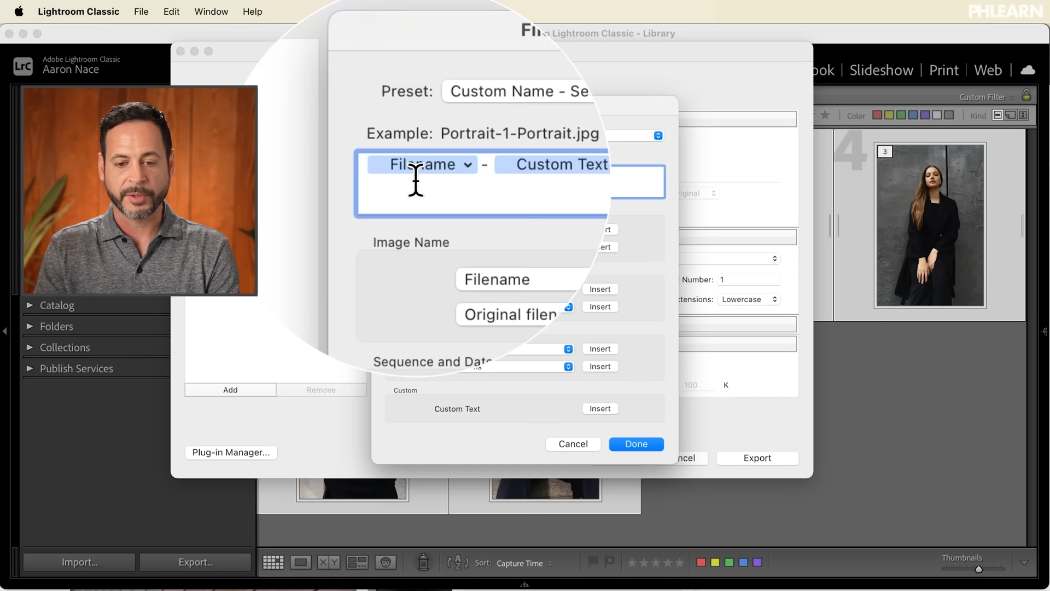1050x591 pixels.
Task: Filter by master photos kind icon
Action: [x=998, y=115]
